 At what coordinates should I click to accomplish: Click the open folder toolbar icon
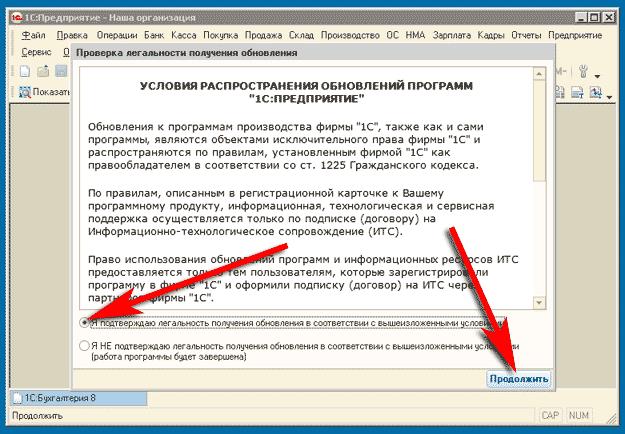coord(45,72)
